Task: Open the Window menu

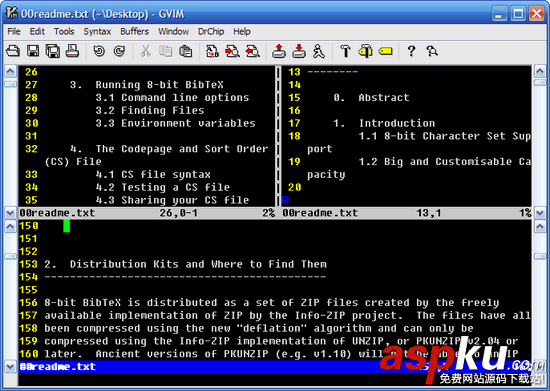Action: click(173, 32)
